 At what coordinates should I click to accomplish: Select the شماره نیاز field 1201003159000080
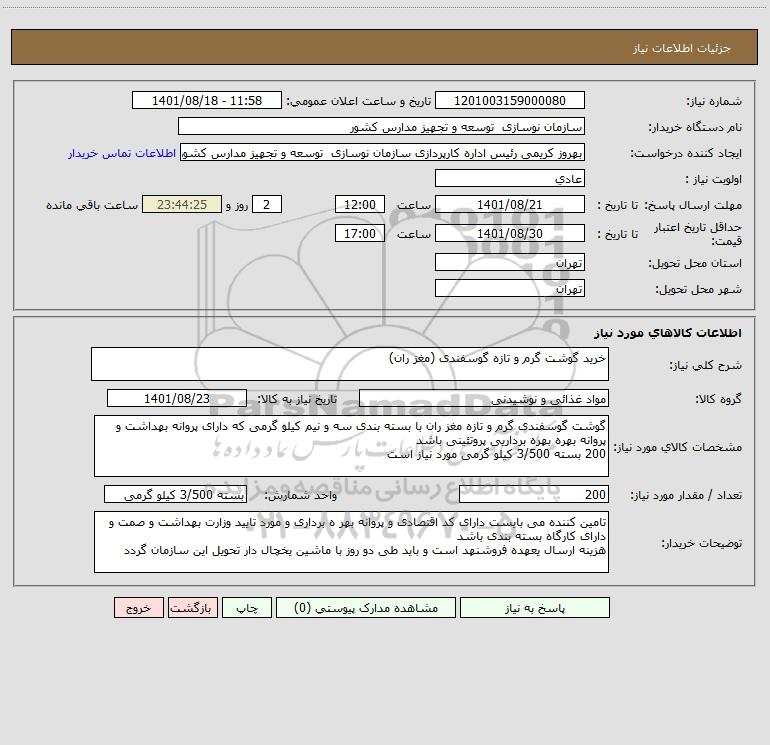tap(510, 100)
